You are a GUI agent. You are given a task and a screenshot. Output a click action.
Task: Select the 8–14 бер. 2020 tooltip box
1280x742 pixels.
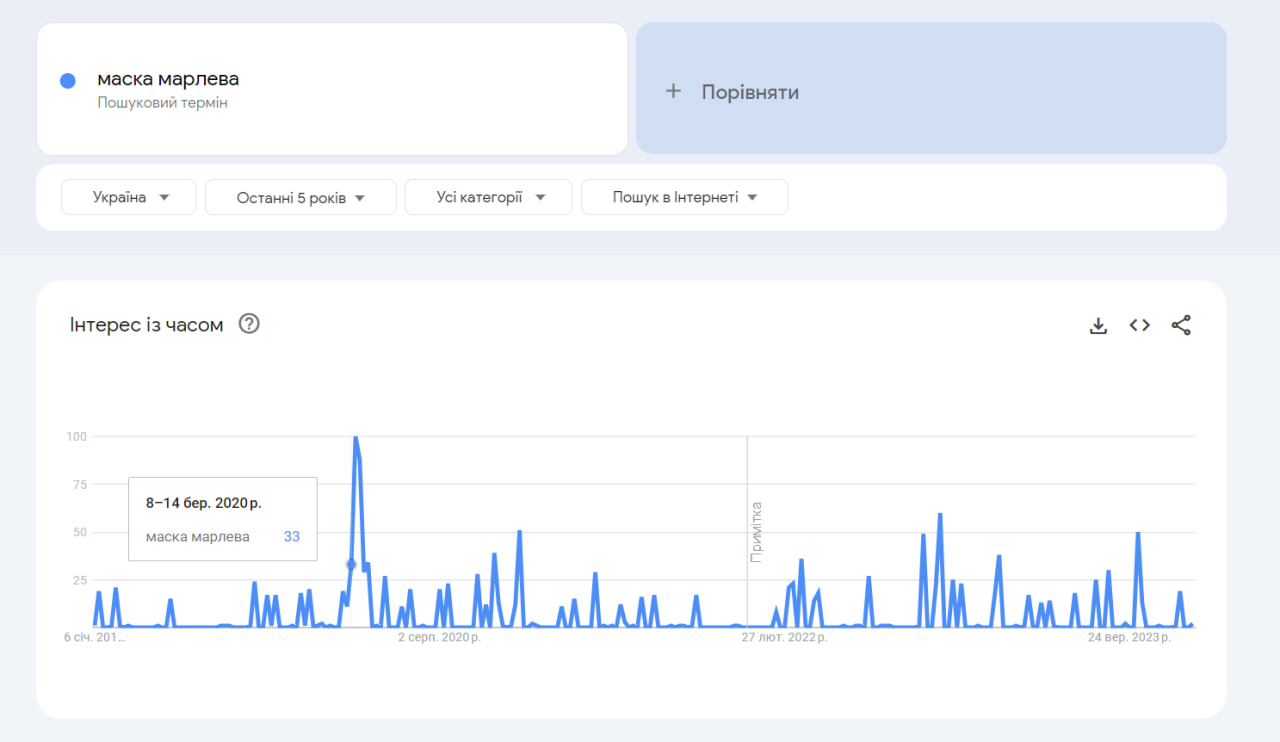222,518
